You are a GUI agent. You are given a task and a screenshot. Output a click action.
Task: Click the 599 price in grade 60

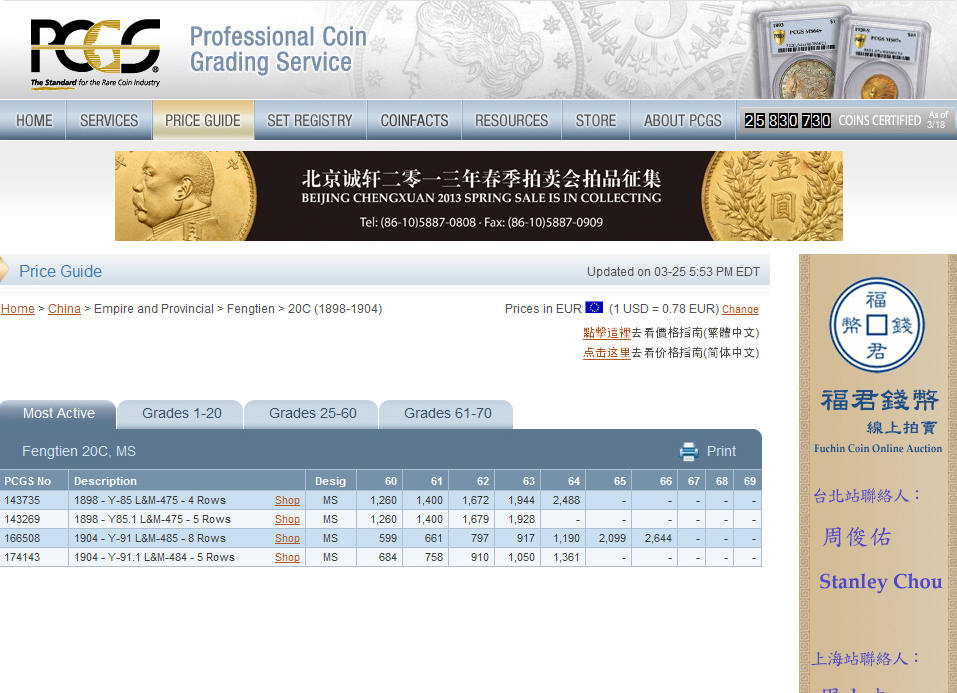click(388, 539)
